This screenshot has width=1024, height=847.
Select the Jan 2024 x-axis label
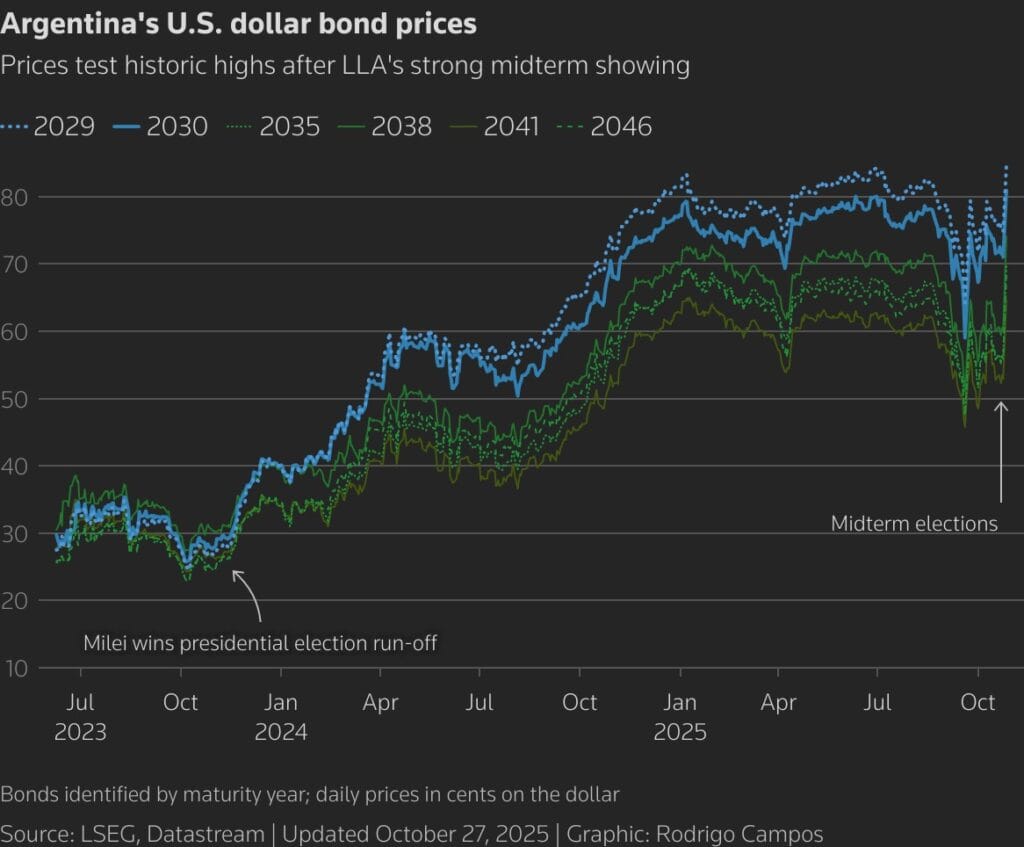(x=281, y=716)
